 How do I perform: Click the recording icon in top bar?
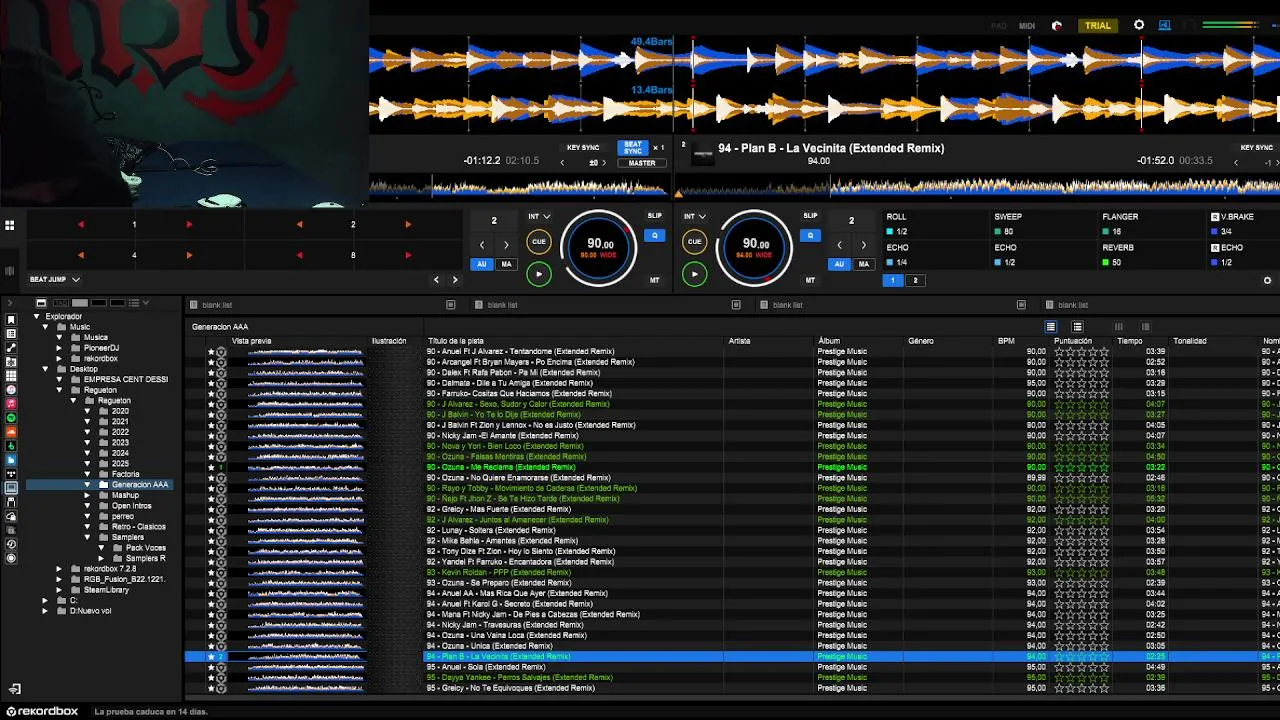tap(1057, 25)
